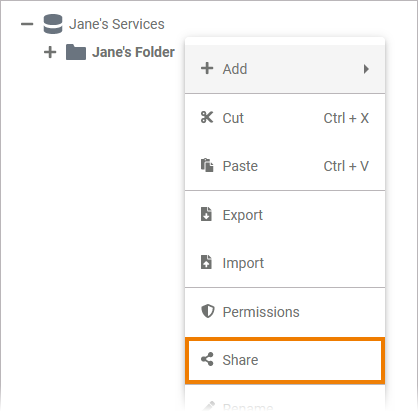Viewport: 418px width, 412px height.
Task: Click the Export file icon
Action: (x=206, y=214)
